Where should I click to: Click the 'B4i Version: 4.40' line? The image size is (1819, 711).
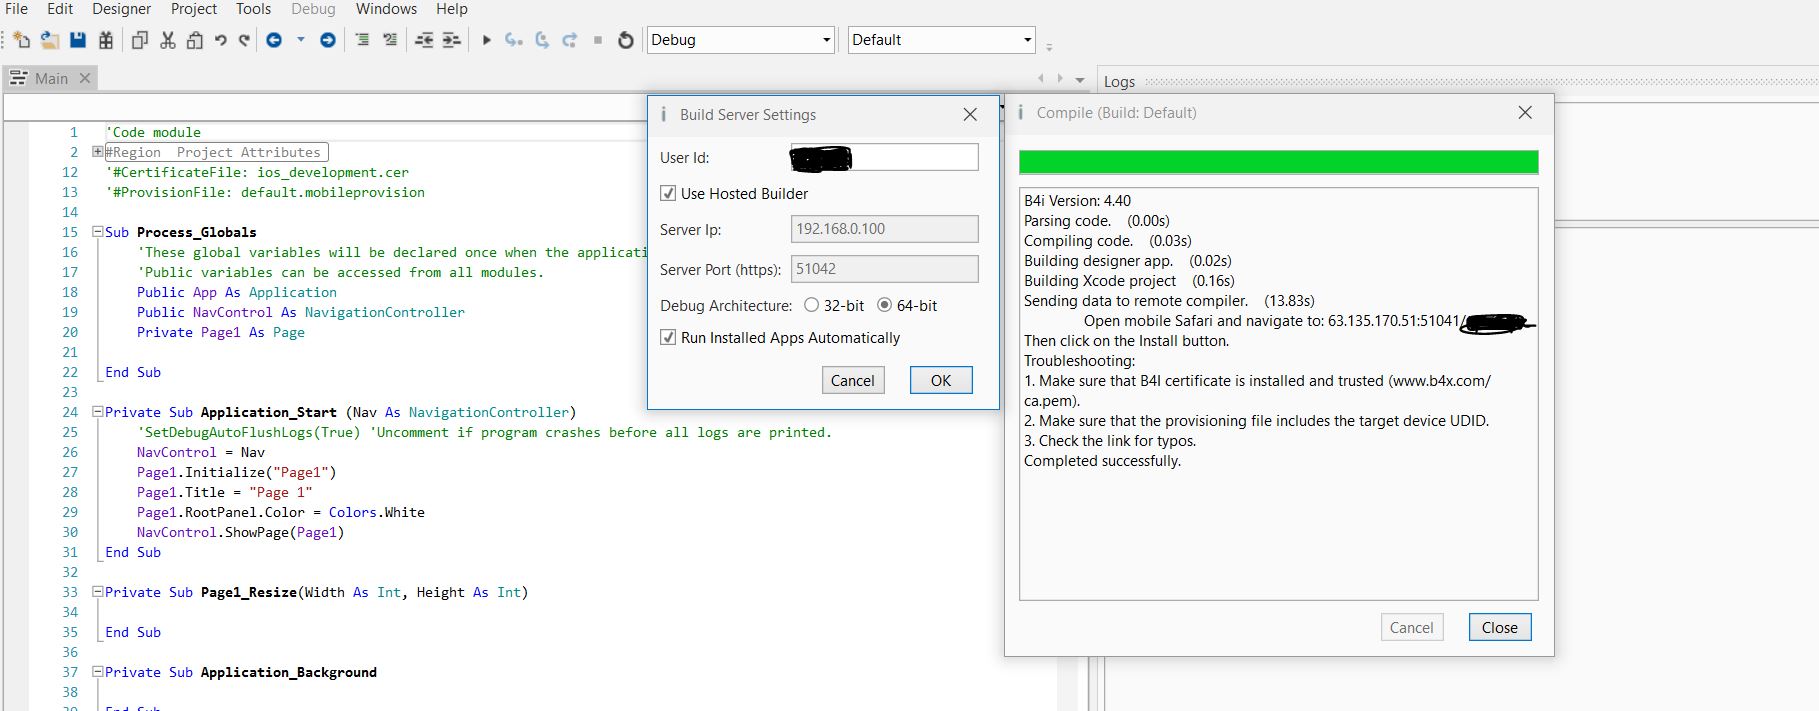1077,201
